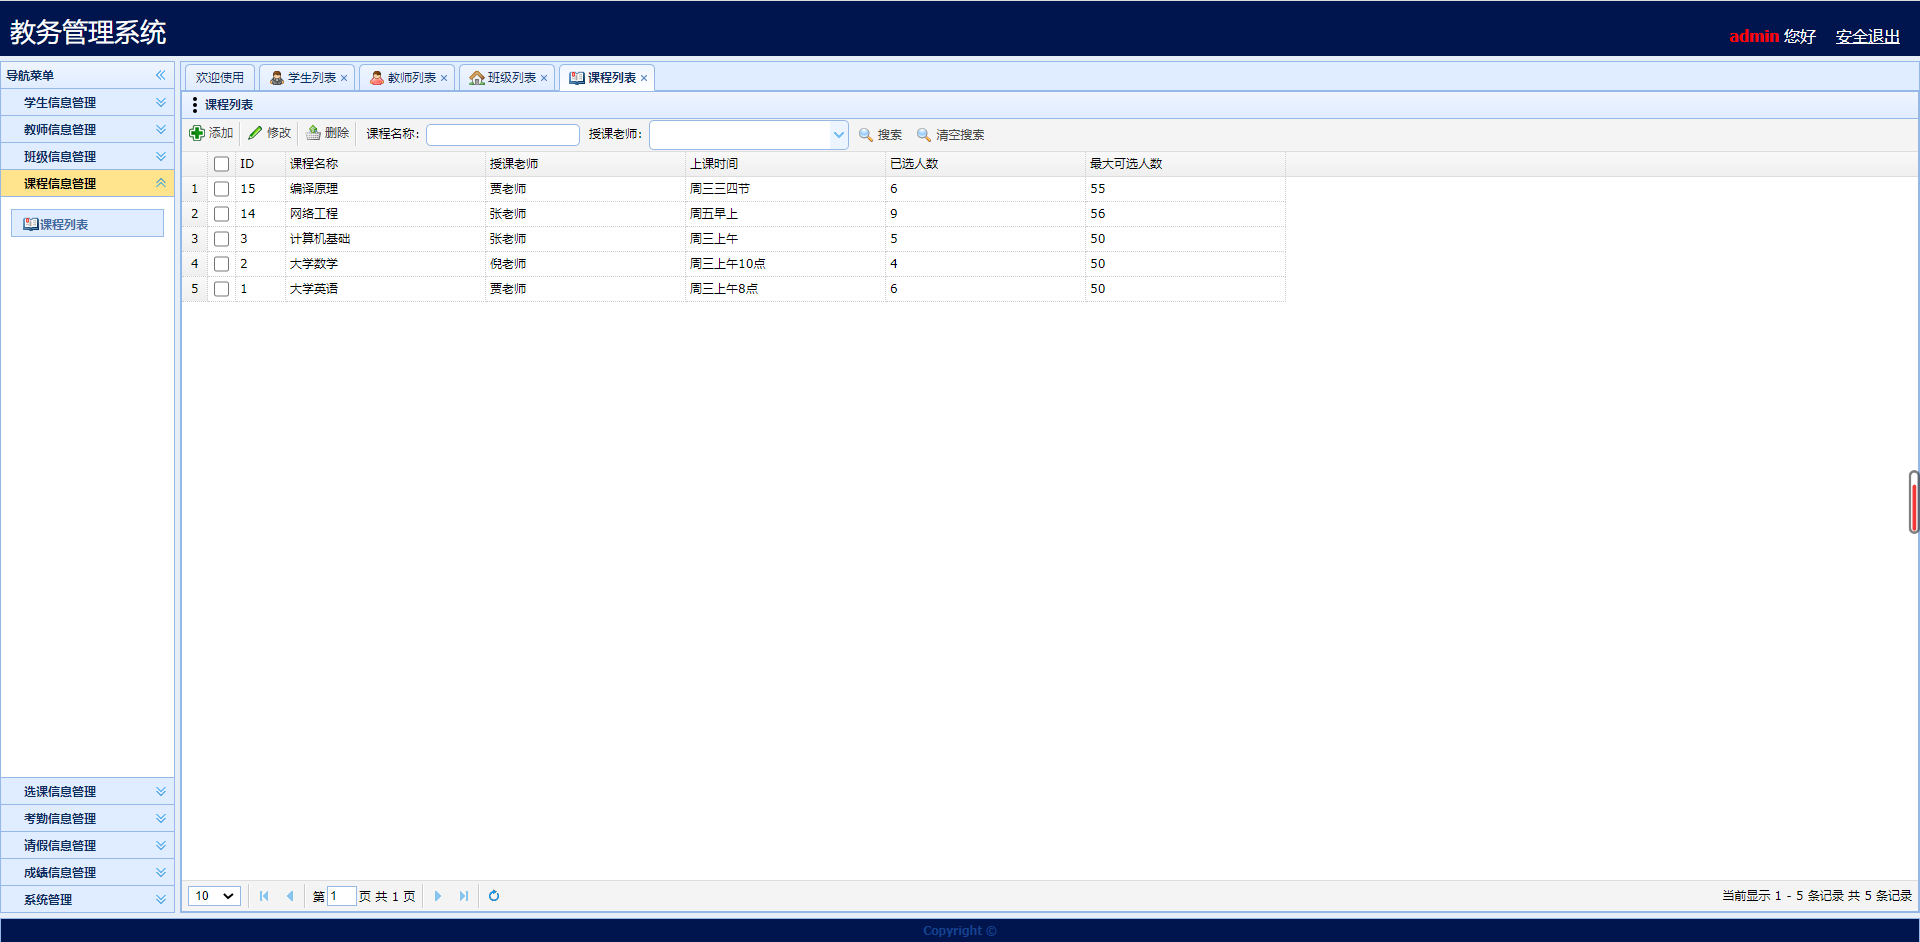Check the row for 大学数学

pyautogui.click(x=222, y=264)
